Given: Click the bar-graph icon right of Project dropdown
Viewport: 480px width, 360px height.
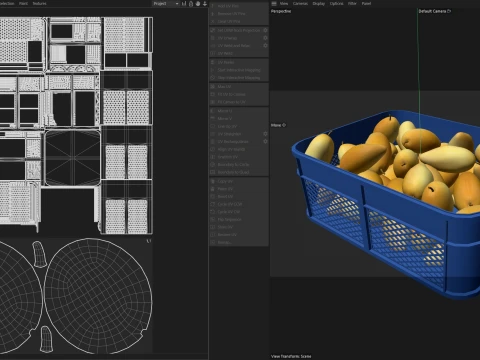Looking at the screenshot, I should (184, 4).
